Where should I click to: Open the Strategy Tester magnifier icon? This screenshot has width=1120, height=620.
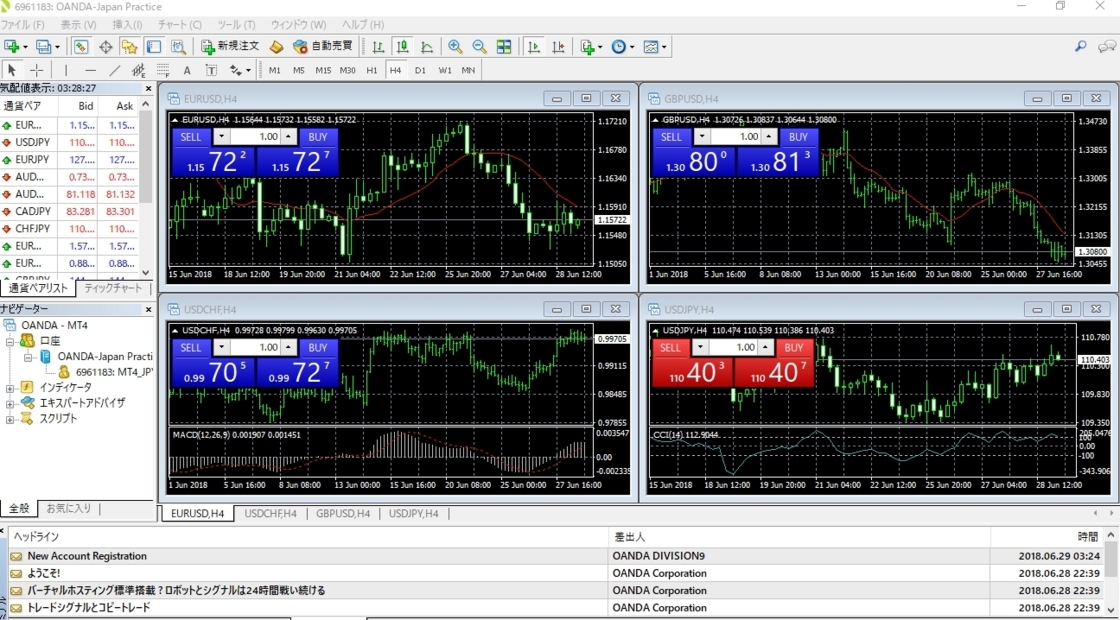click(178, 46)
